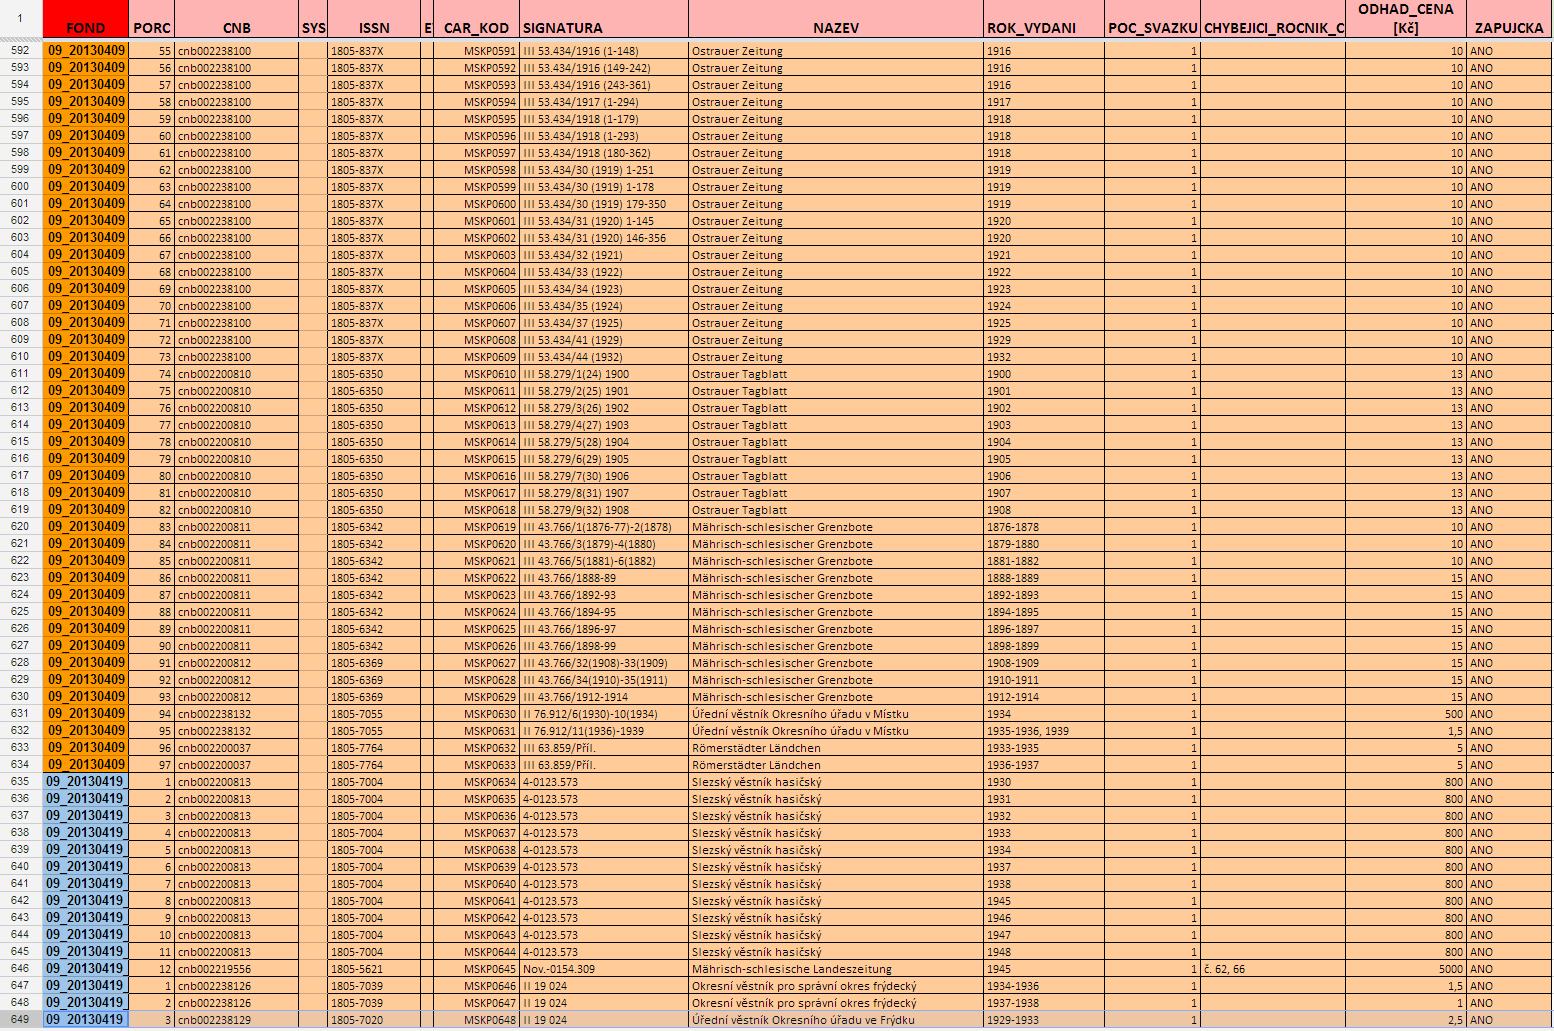The height and width of the screenshot is (1031, 1554).
Task: Click row header 1 at top
Action: point(20,20)
